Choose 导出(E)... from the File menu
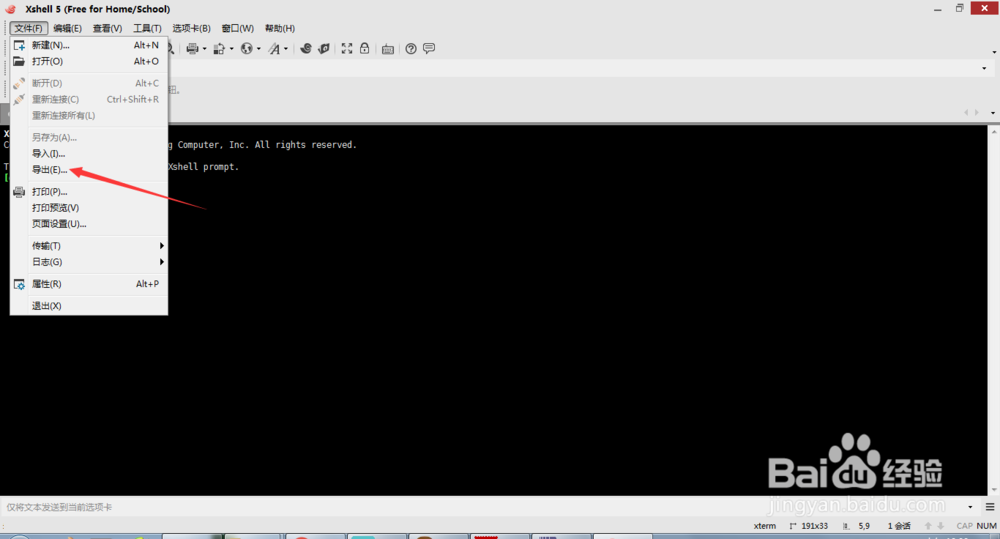Screen dimensions: 1000x539 [x=89, y=170]
